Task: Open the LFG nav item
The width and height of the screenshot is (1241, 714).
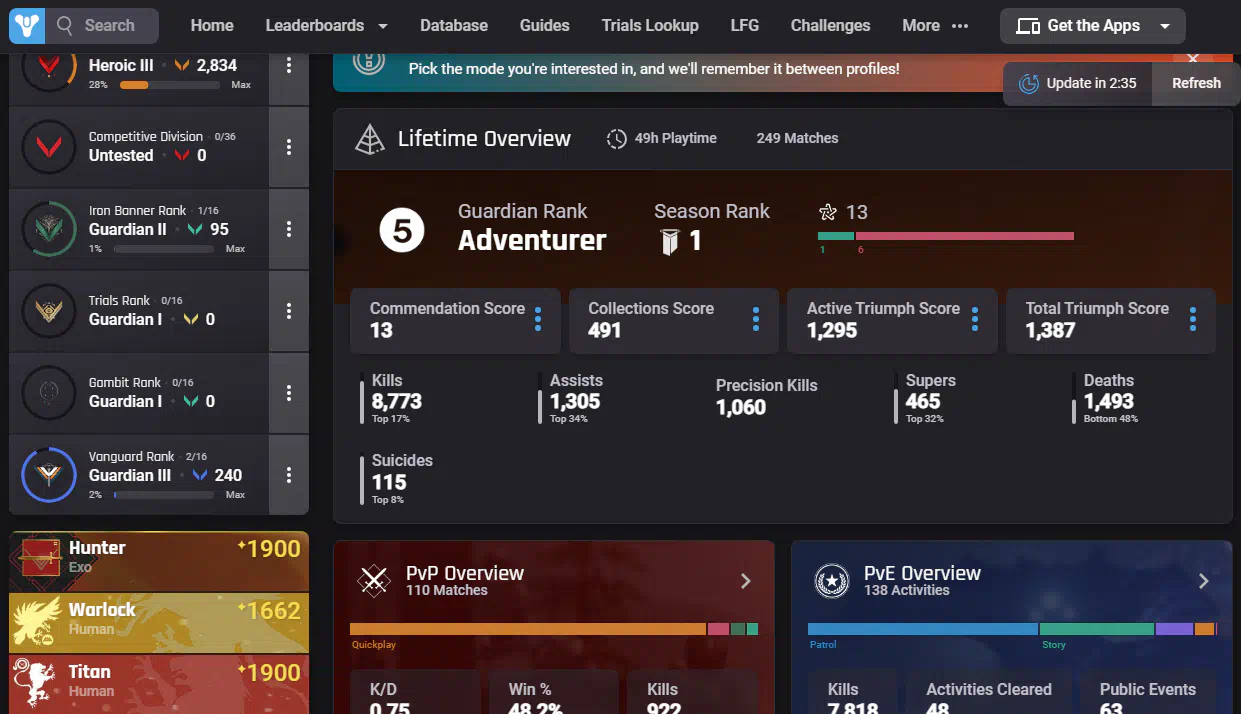Action: coord(745,25)
